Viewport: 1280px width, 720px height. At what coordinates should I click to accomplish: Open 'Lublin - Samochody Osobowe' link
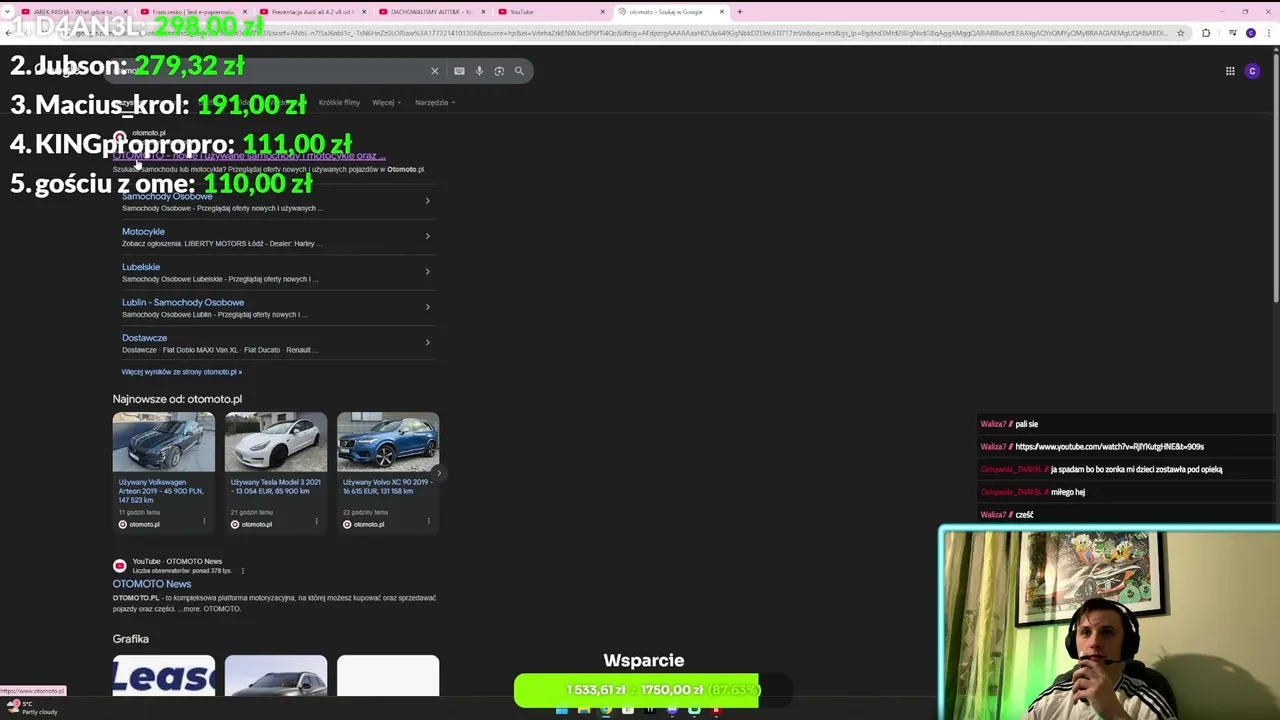point(183,302)
